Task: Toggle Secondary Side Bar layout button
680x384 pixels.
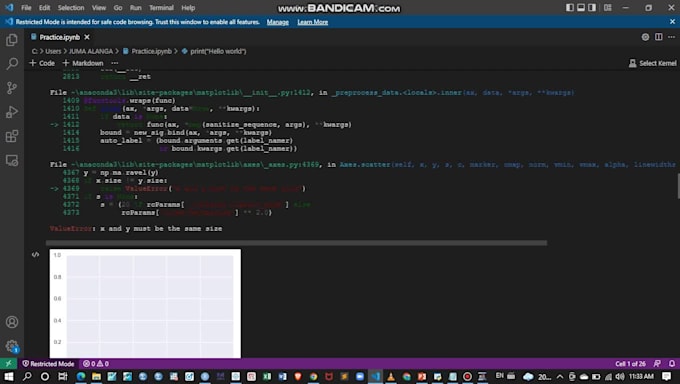Action: click(x=592, y=7)
